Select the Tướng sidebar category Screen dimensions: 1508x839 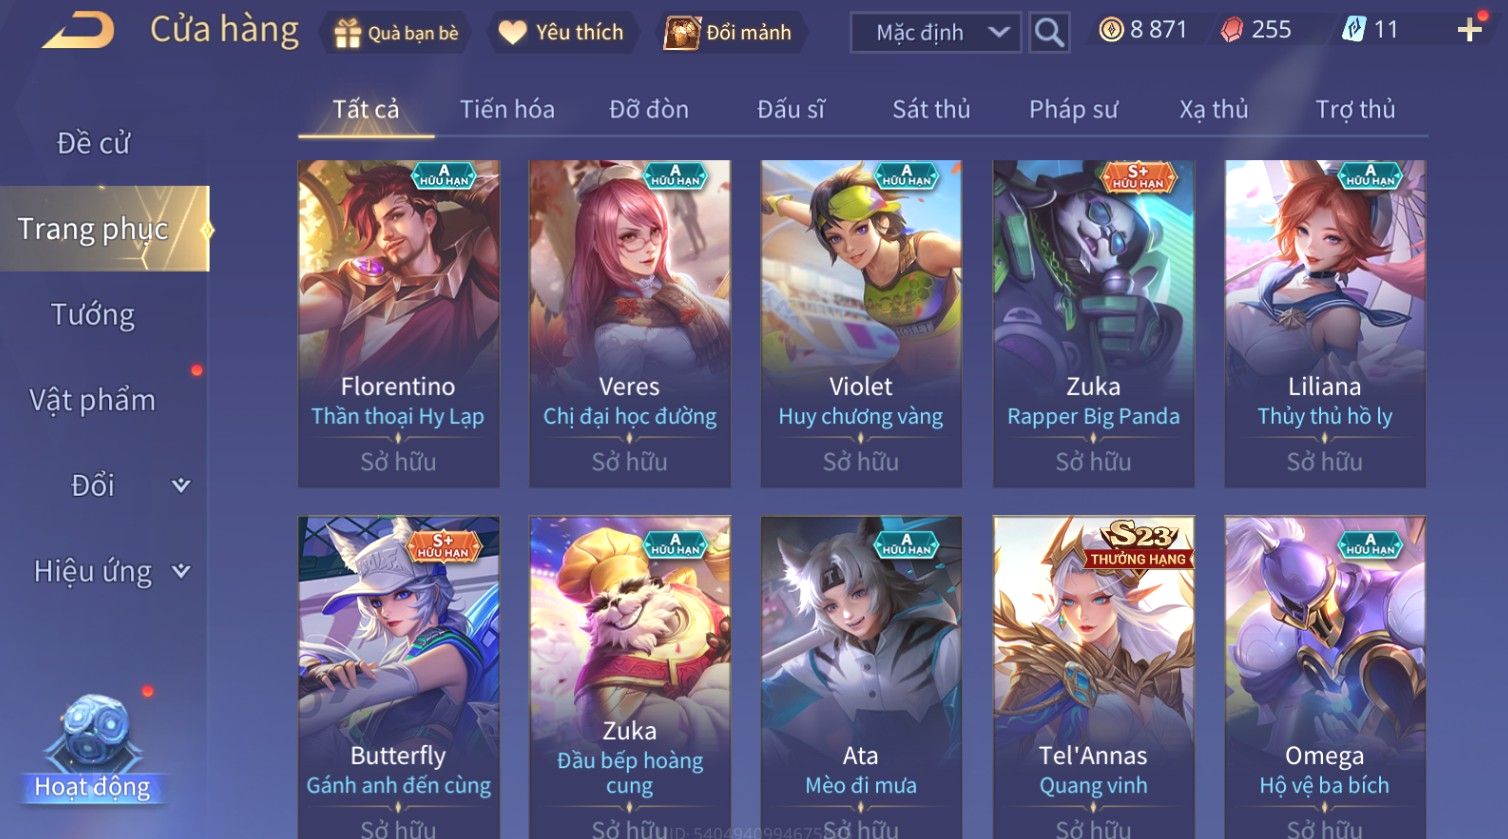click(93, 315)
